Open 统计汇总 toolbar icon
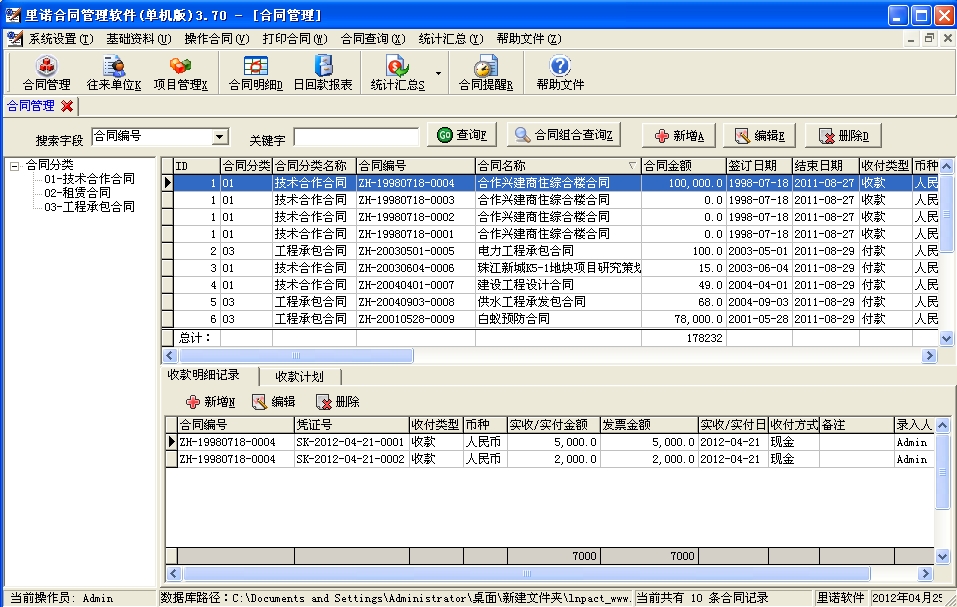The image size is (957, 607). (397, 72)
